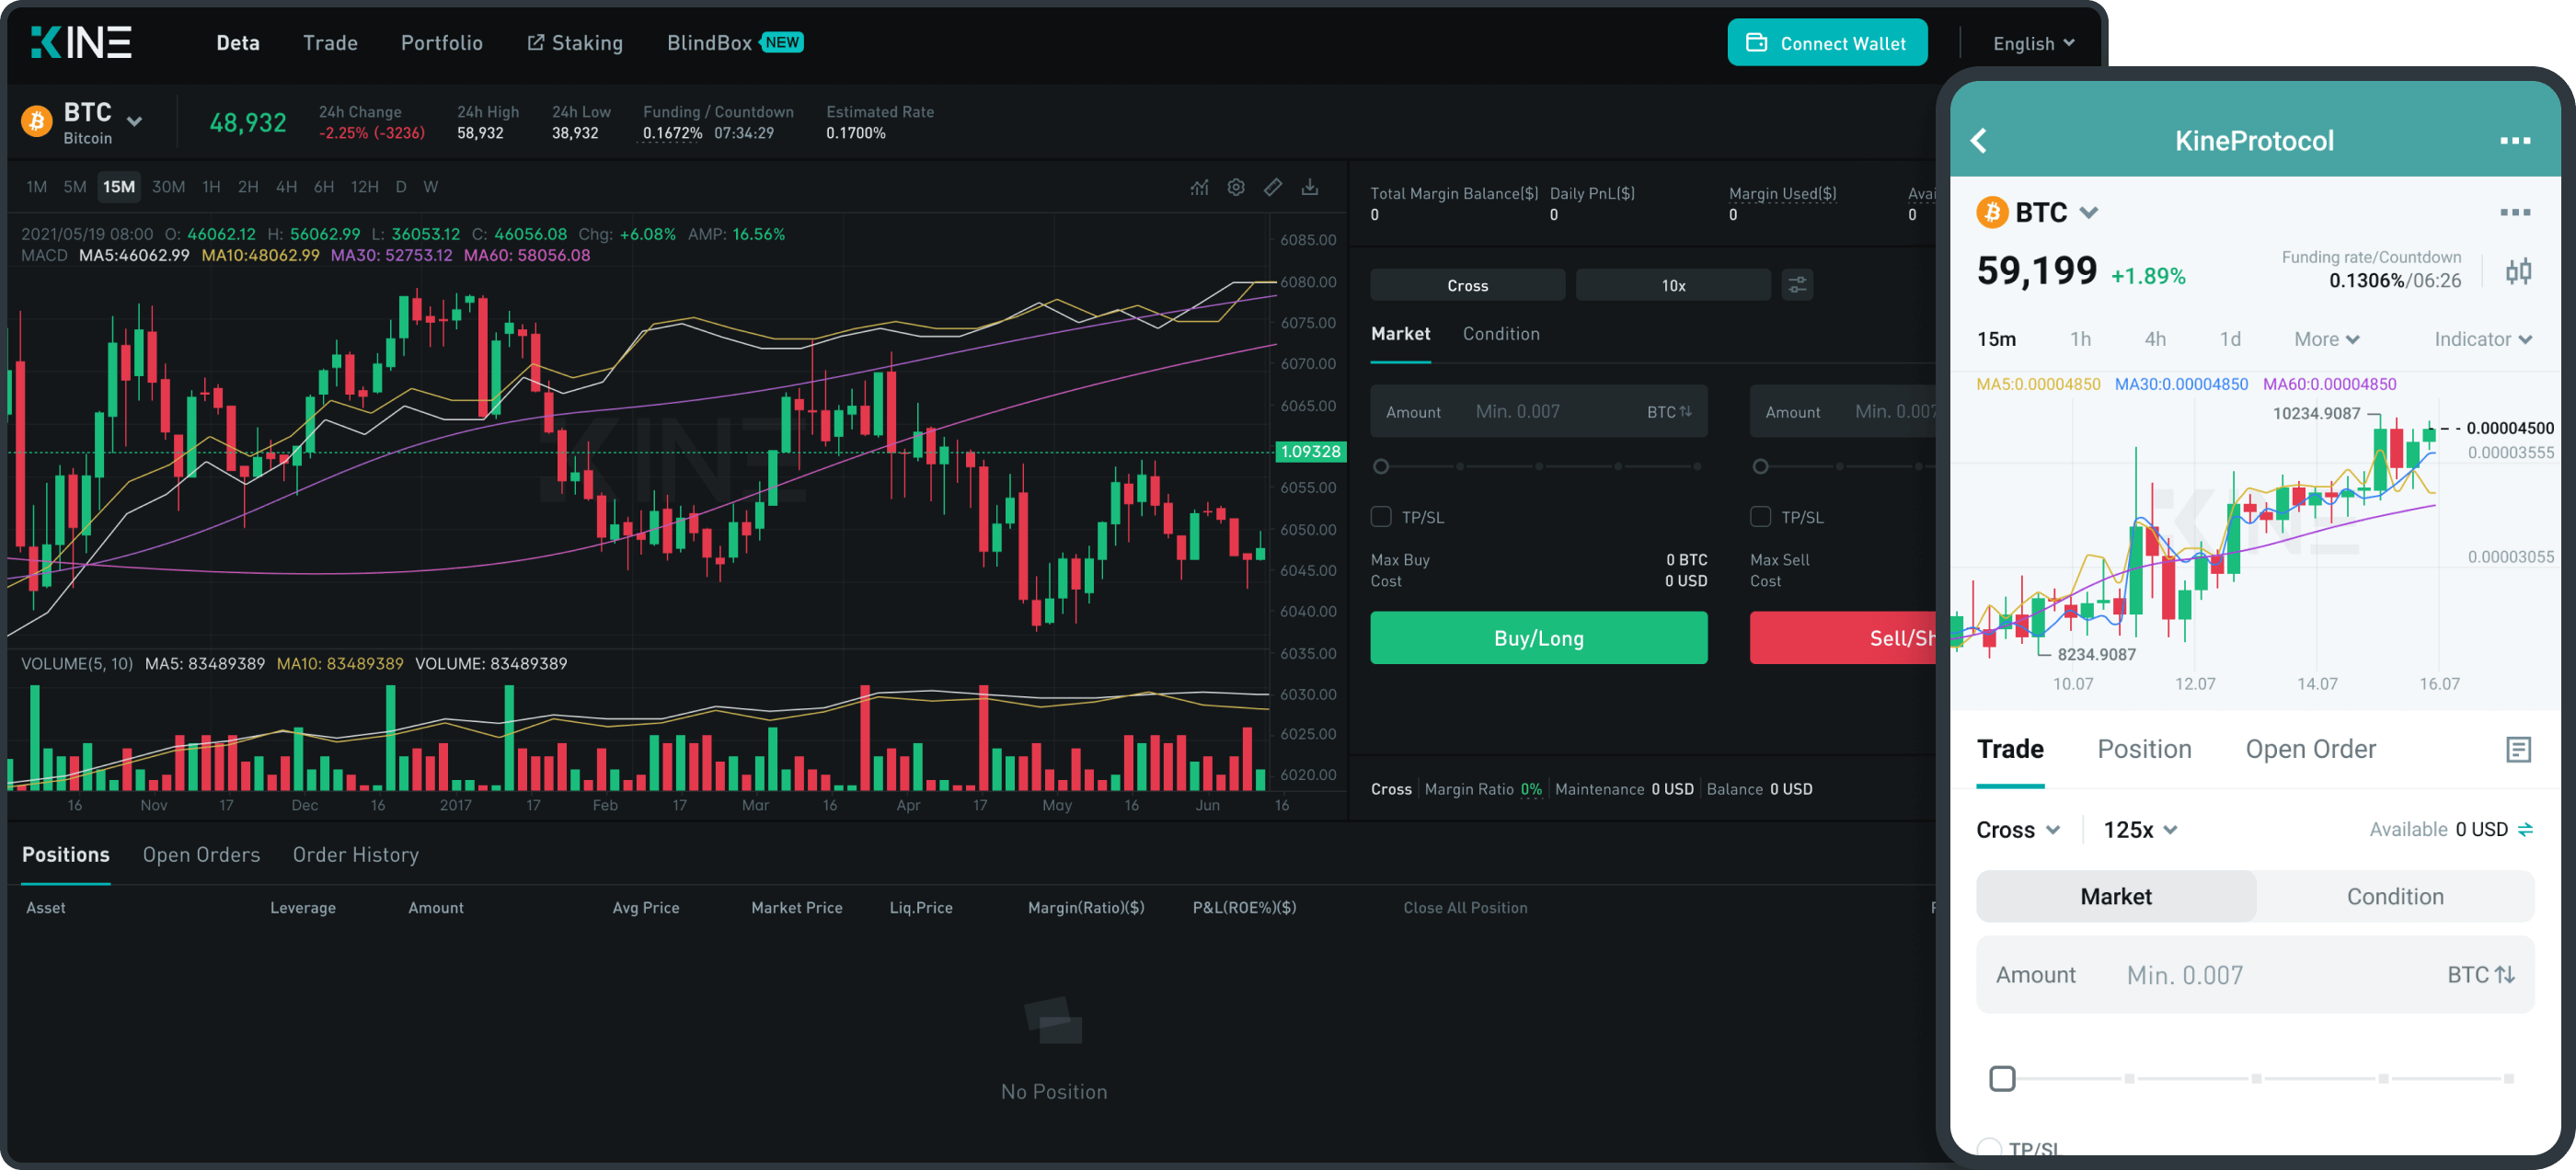
Task: Select the 1h interval in the mobile chart
Action: coord(2080,339)
